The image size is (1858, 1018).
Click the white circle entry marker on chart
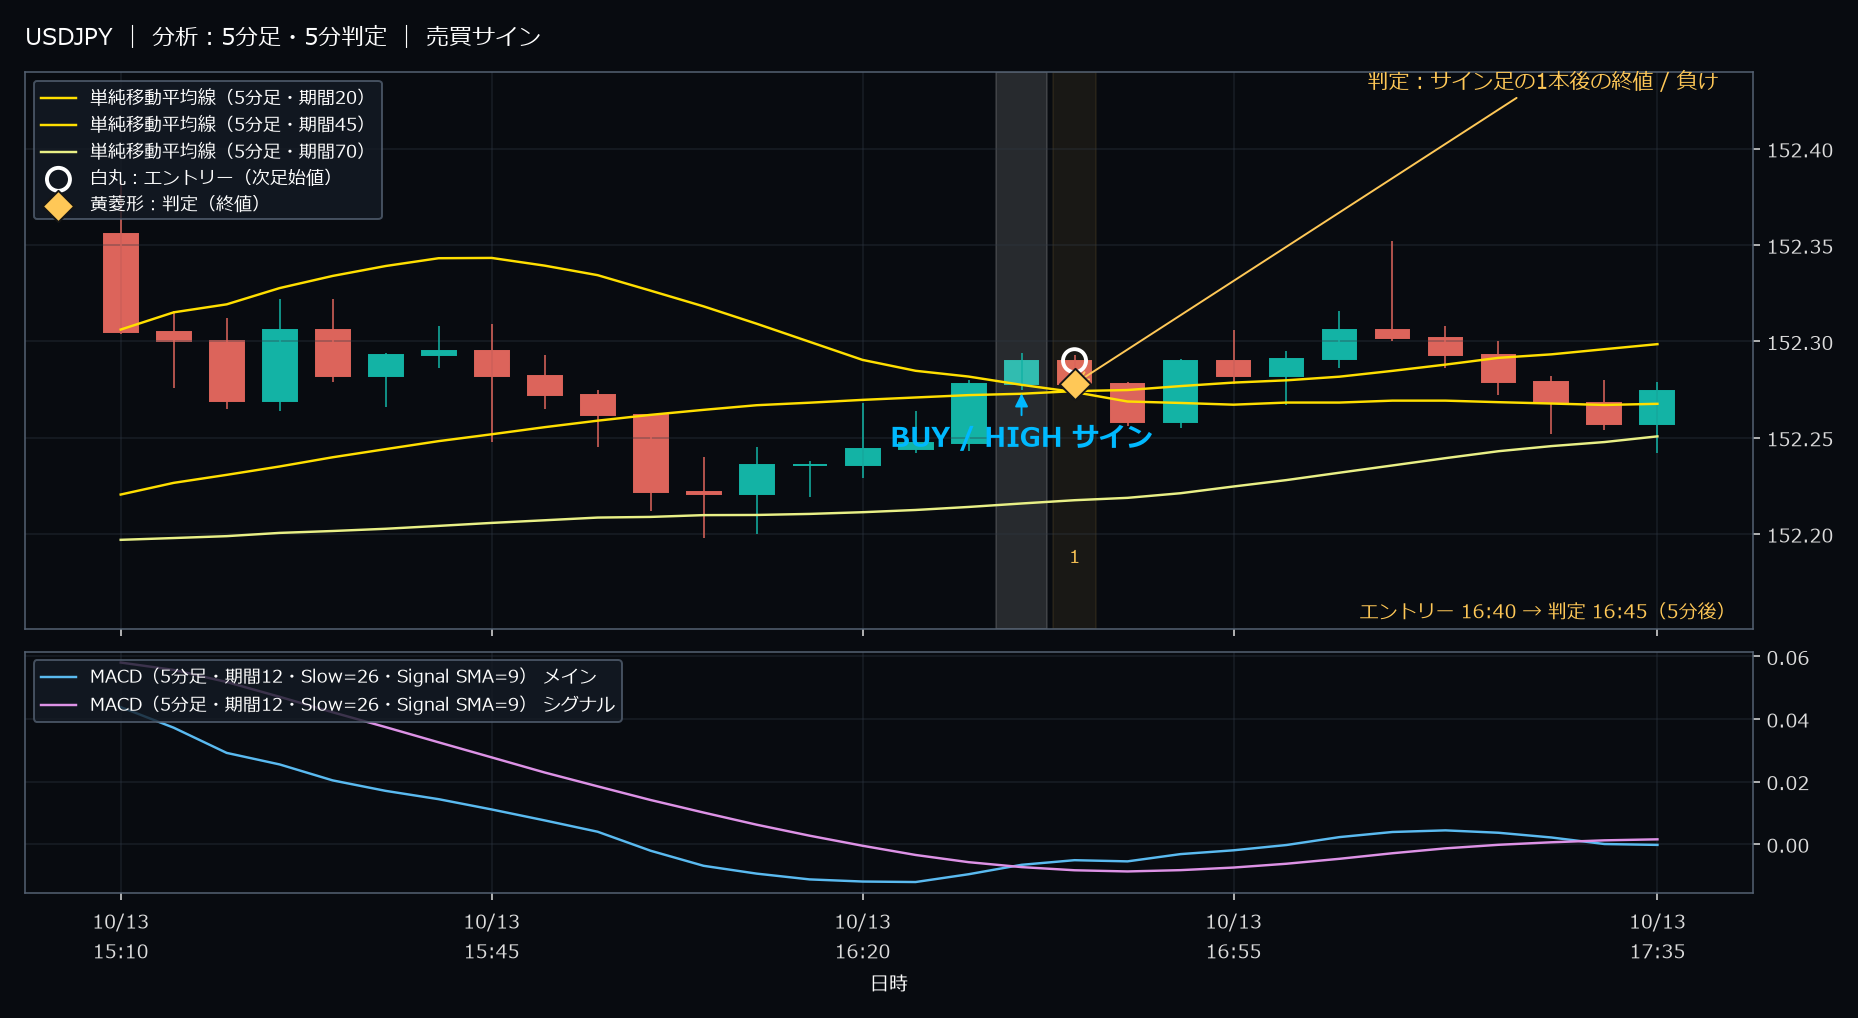tap(1074, 360)
